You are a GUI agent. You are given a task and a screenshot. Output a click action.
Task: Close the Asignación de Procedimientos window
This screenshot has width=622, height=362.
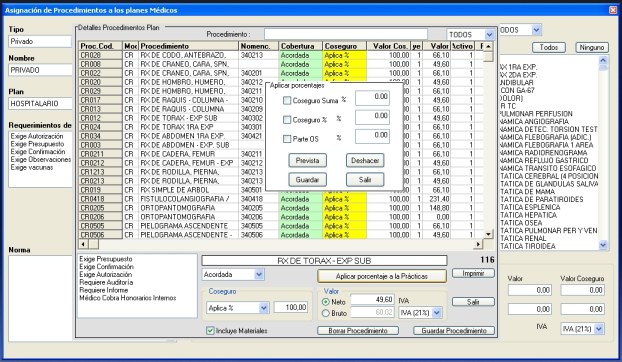(613, 10)
